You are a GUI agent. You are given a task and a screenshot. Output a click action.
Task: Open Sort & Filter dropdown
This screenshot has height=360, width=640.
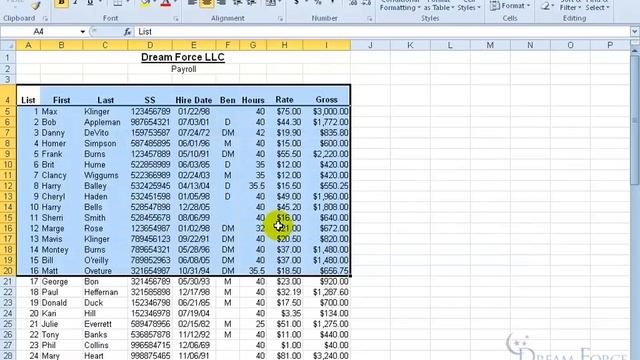570,6
